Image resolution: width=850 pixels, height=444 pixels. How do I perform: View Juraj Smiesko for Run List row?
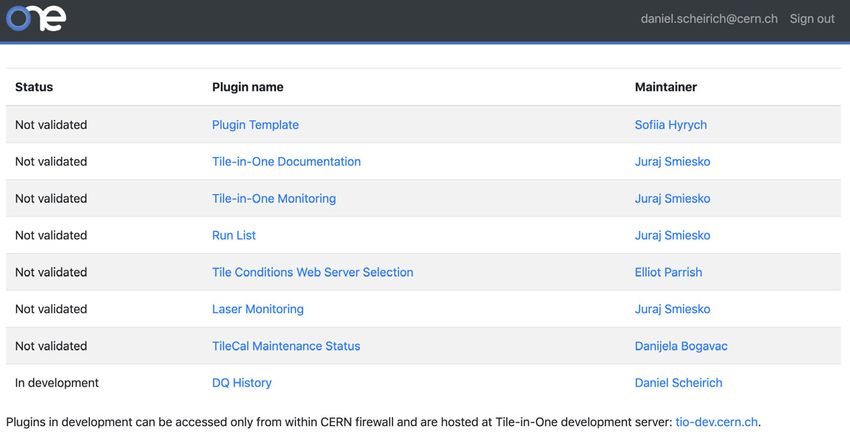[x=672, y=235]
